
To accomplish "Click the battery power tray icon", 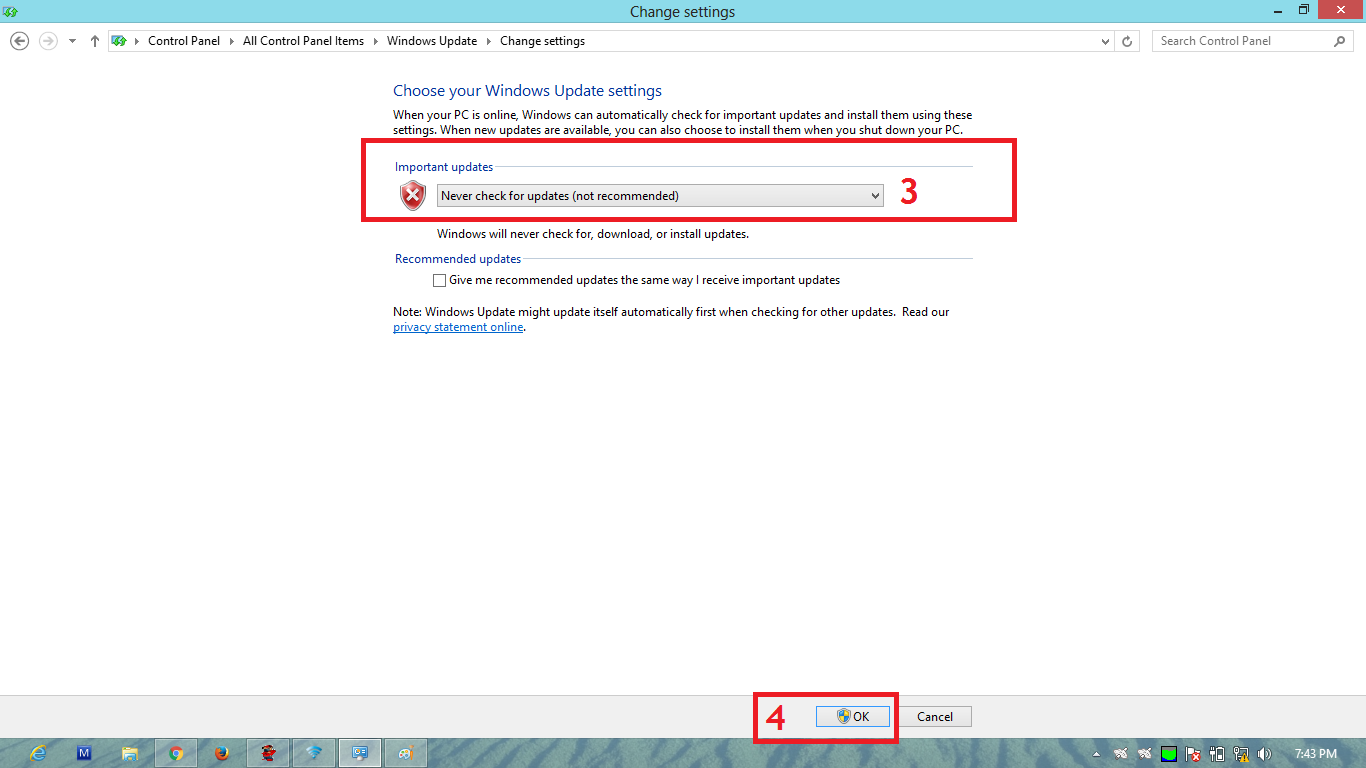I will [1217, 754].
